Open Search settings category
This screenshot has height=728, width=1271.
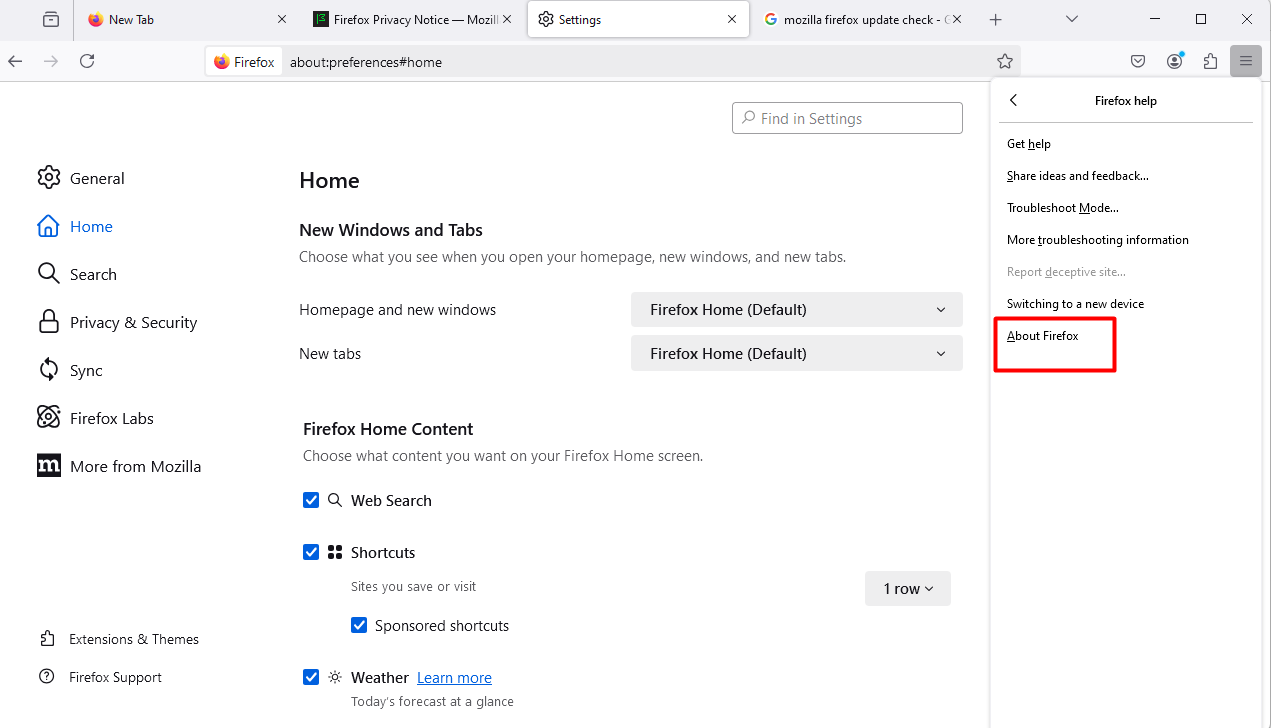click(x=77, y=274)
